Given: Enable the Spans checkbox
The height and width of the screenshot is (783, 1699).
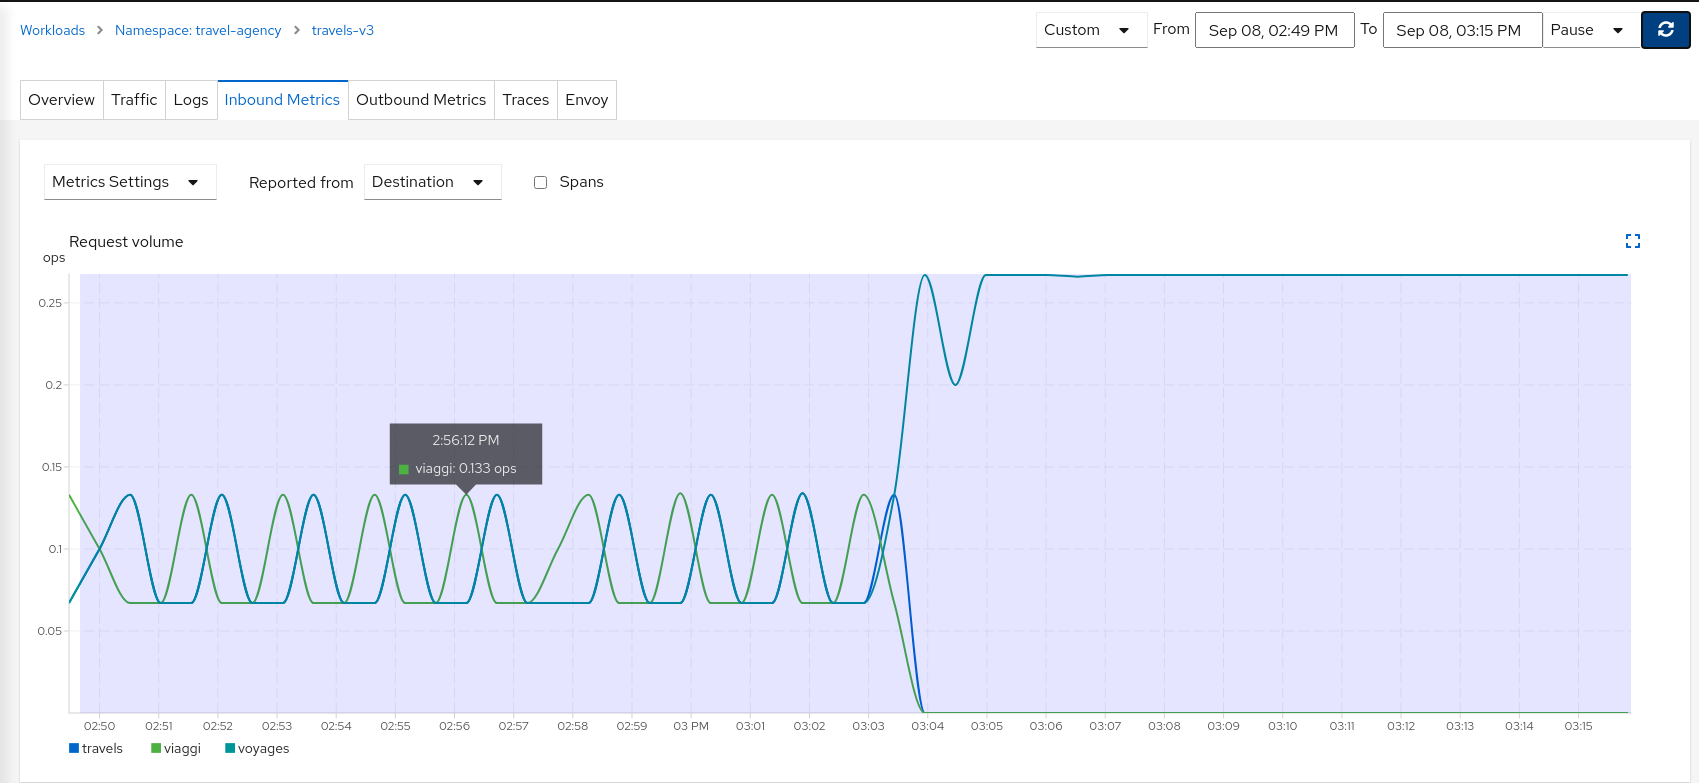Looking at the screenshot, I should point(541,182).
